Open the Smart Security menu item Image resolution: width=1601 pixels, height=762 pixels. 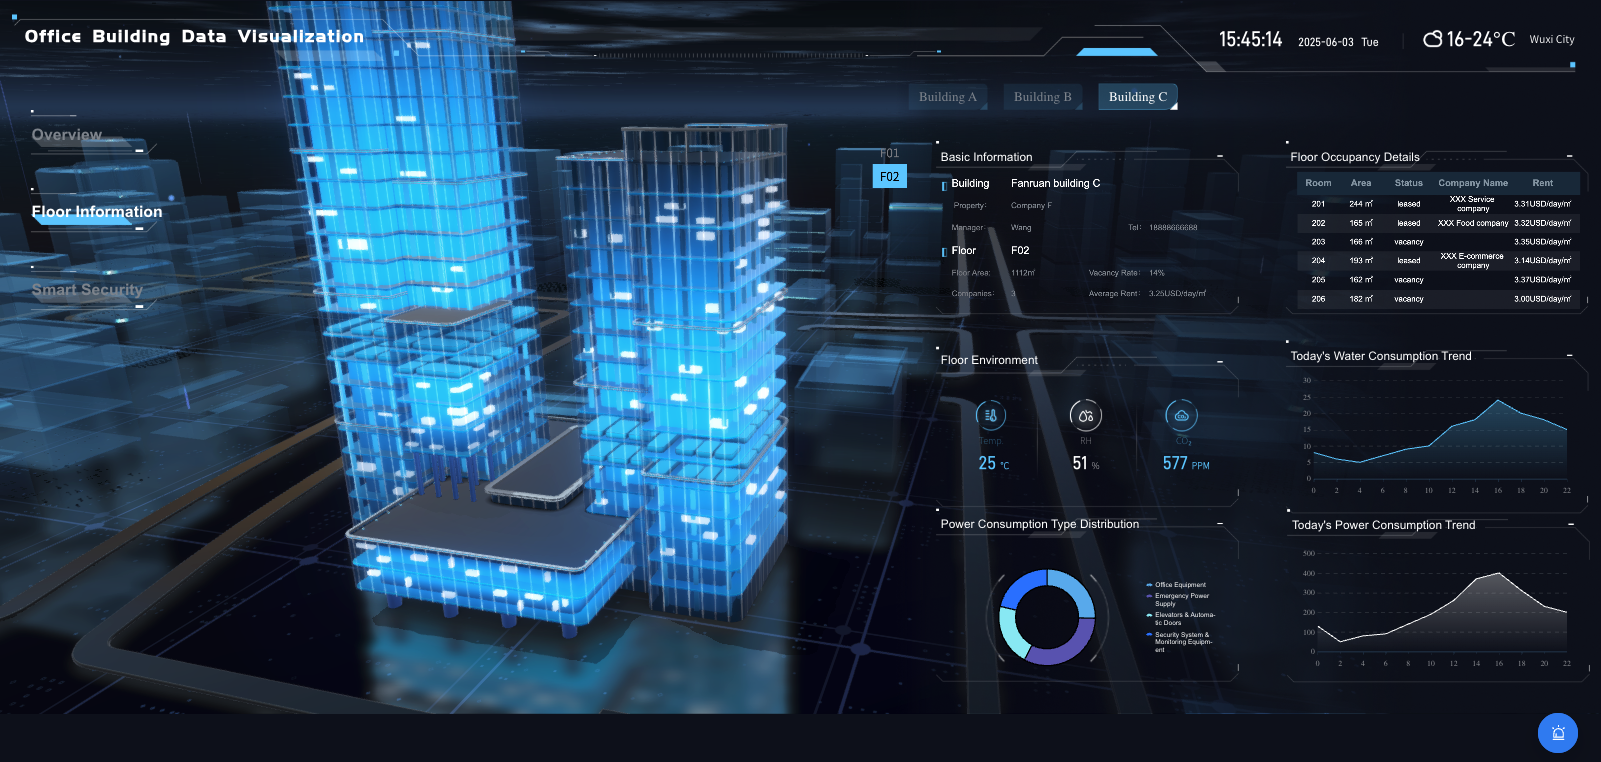coord(87,289)
